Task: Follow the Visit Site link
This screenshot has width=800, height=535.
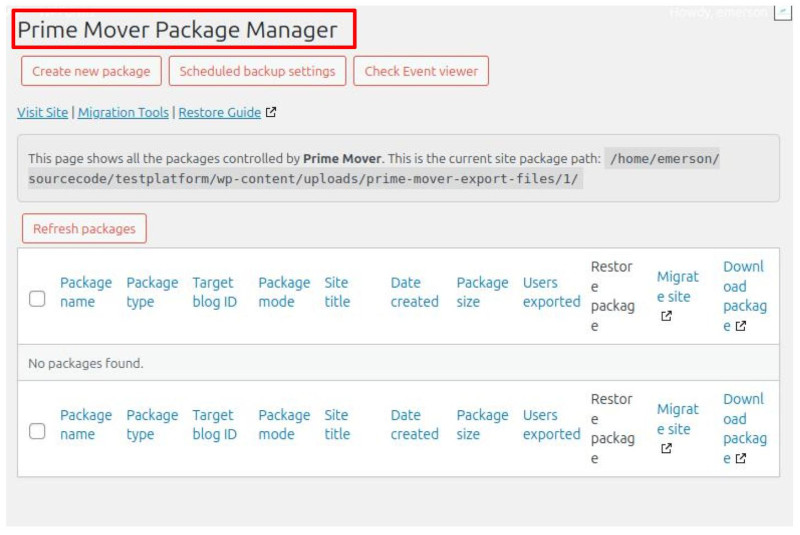Action: tap(42, 112)
